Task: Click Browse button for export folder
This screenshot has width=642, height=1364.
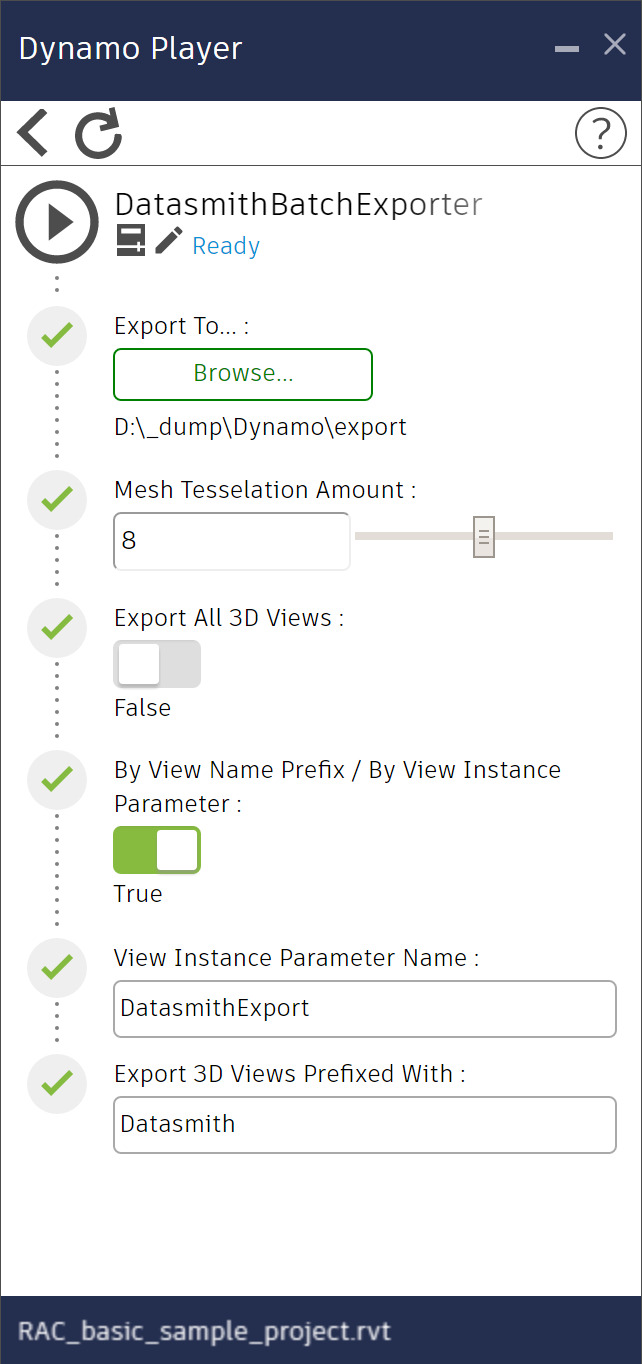Action: [x=243, y=374]
